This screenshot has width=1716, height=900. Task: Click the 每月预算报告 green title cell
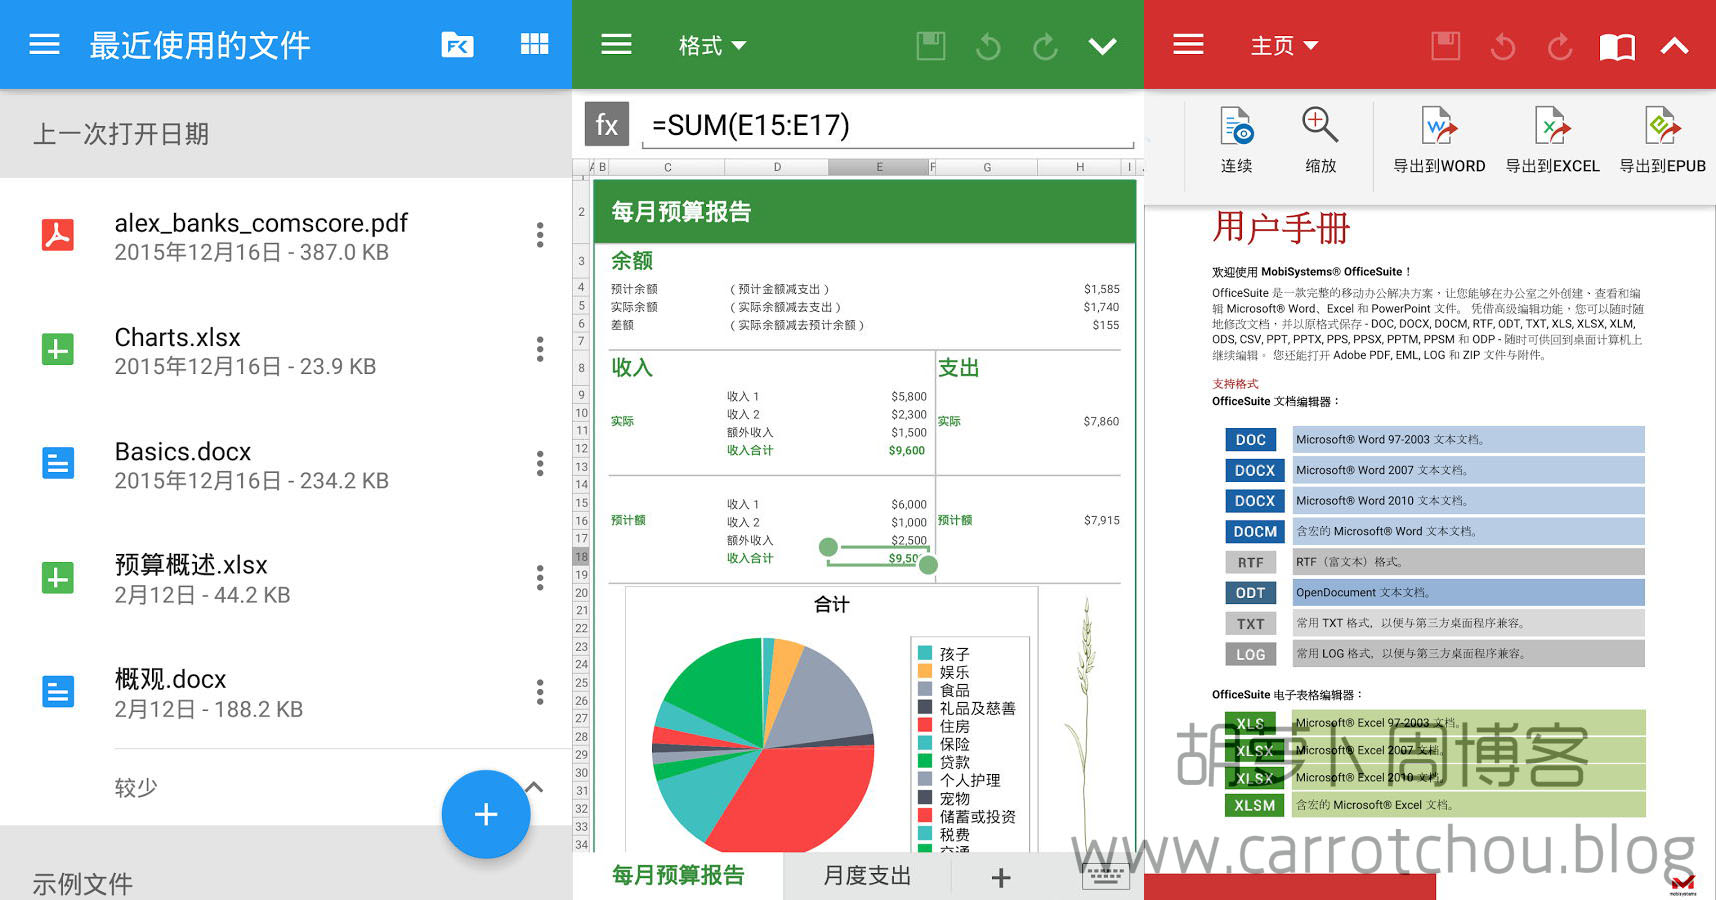864,211
